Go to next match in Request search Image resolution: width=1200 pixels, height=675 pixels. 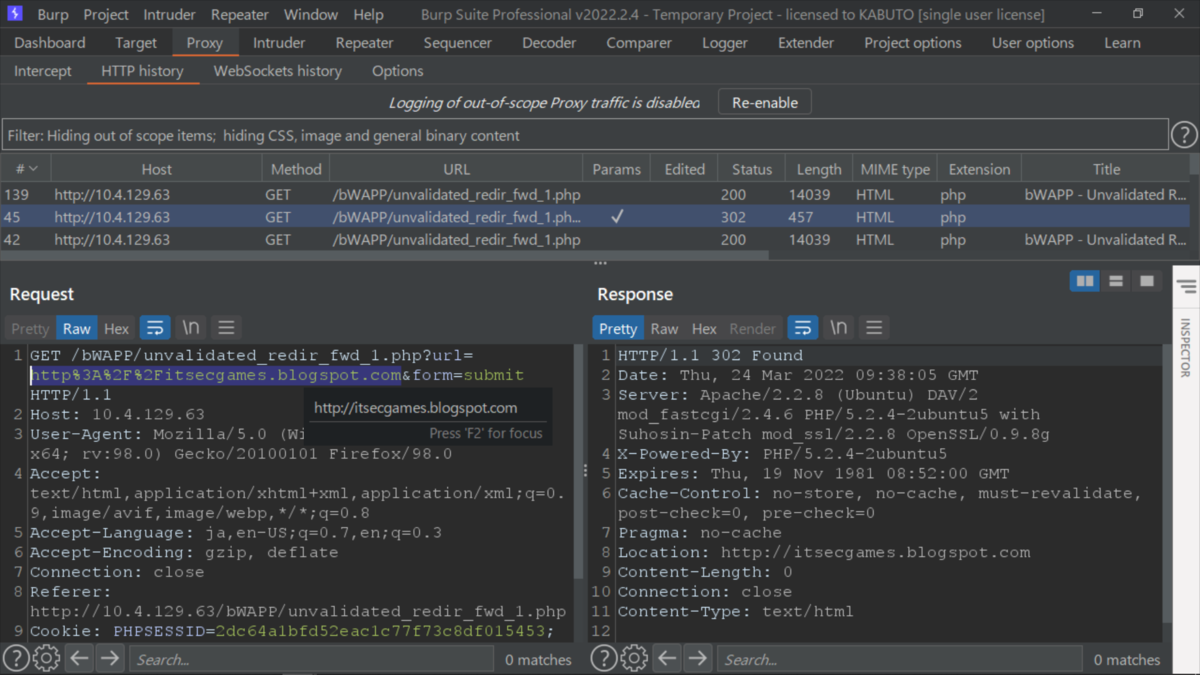pyautogui.click(x=110, y=658)
